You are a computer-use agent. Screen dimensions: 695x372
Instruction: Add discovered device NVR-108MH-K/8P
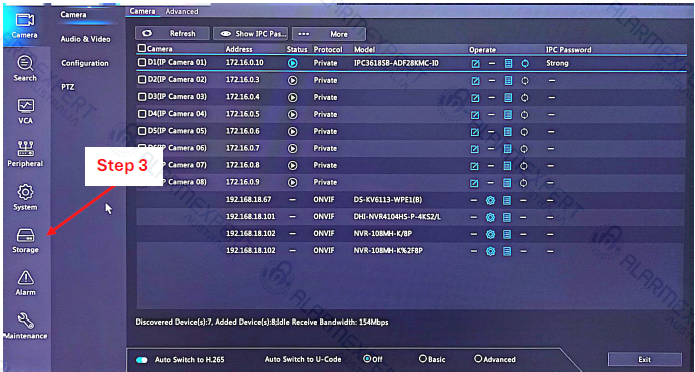490,234
